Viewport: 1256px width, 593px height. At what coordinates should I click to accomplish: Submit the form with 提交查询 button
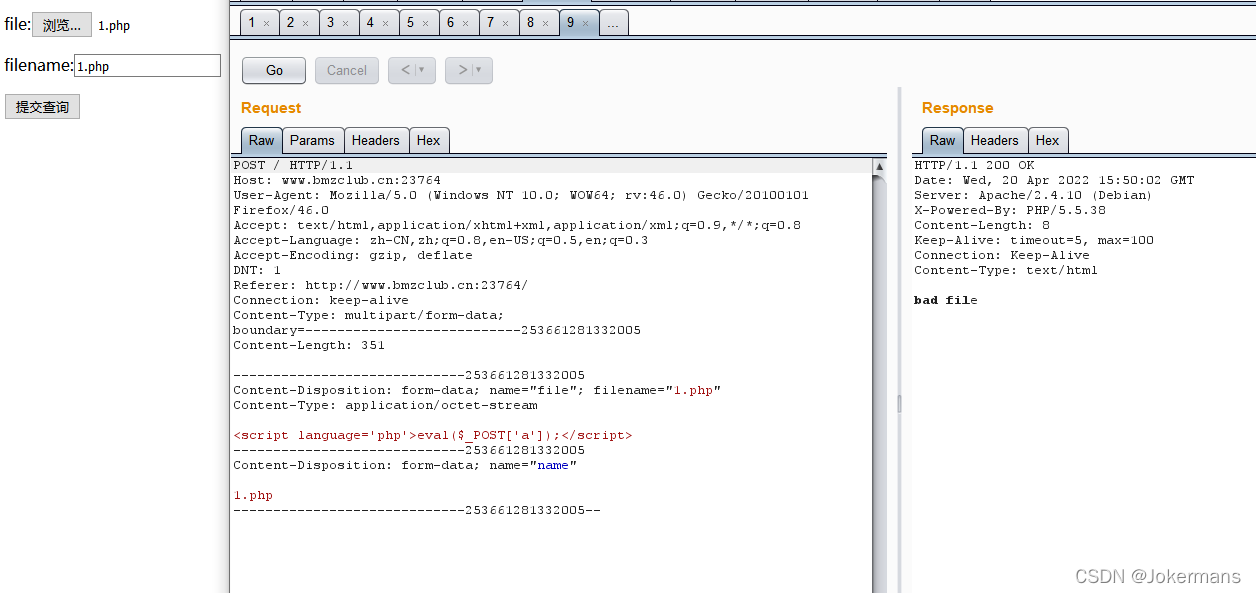coord(42,107)
